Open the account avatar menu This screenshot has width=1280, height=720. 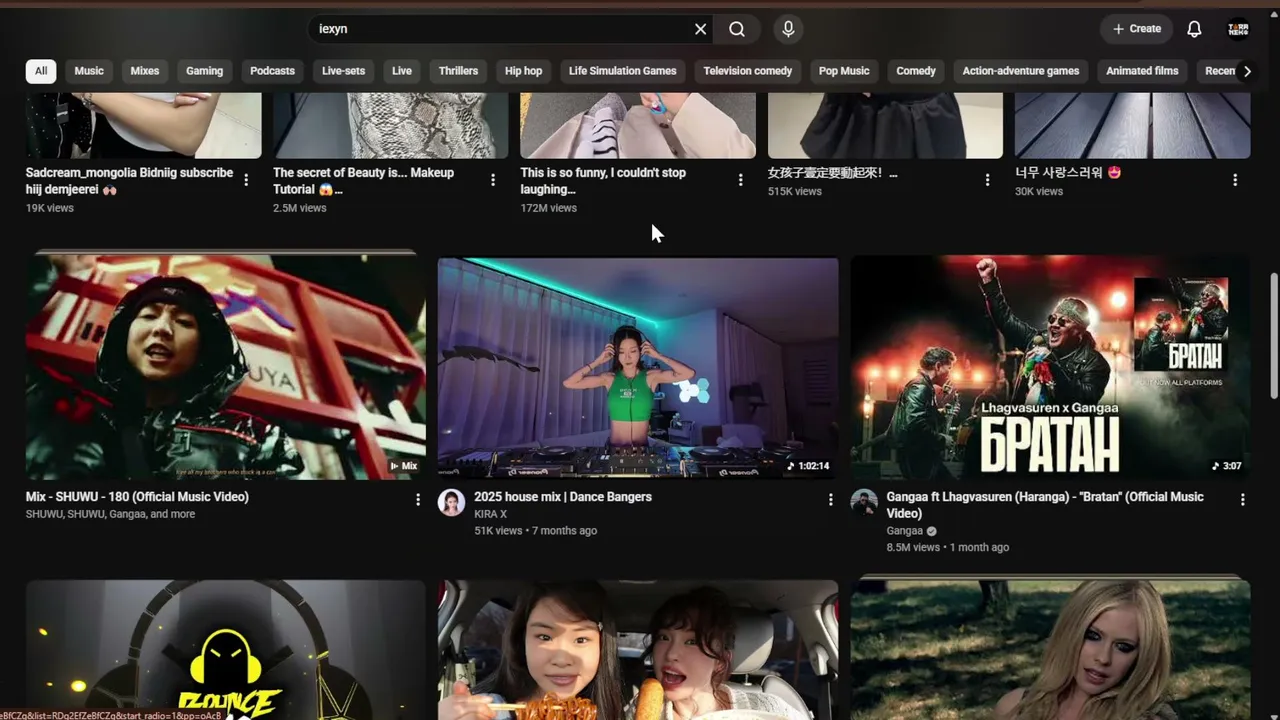(x=1238, y=29)
